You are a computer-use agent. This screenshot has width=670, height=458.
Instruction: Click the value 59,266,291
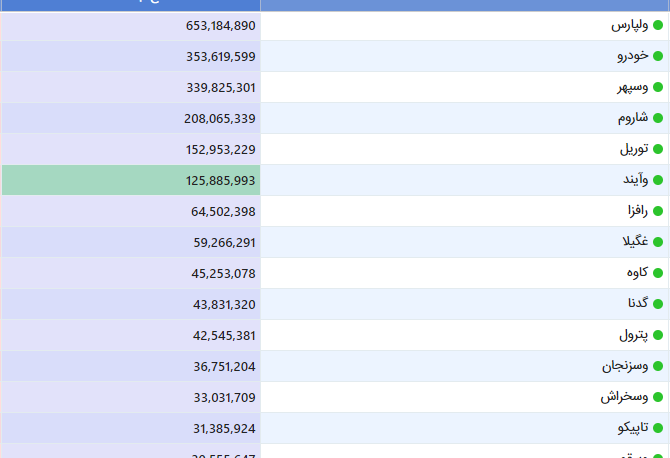[x=224, y=243]
